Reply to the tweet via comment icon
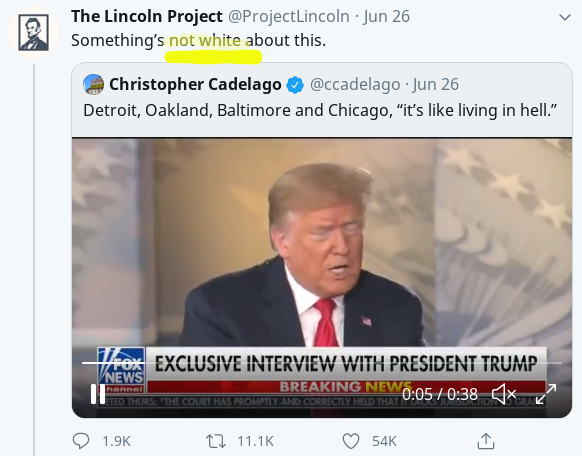 tap(81, 441)
